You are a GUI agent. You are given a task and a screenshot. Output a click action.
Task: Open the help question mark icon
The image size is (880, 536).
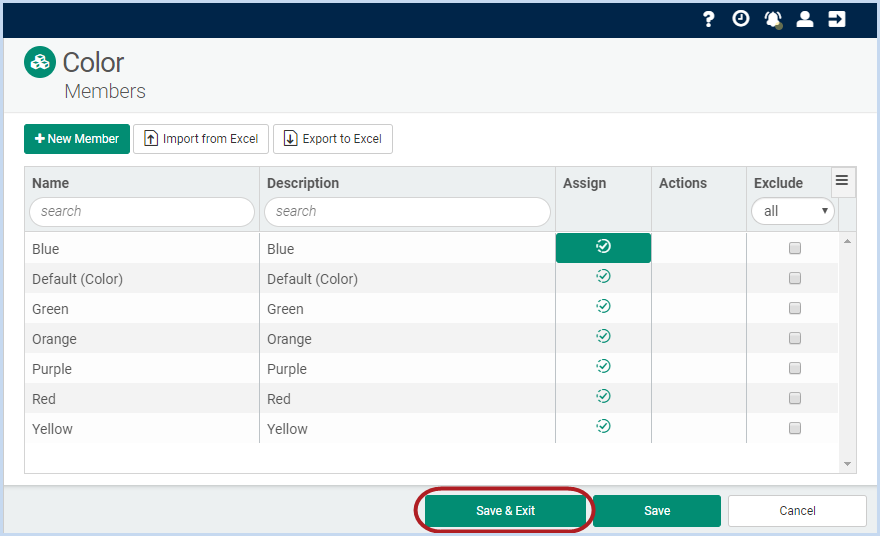[709, 20]
